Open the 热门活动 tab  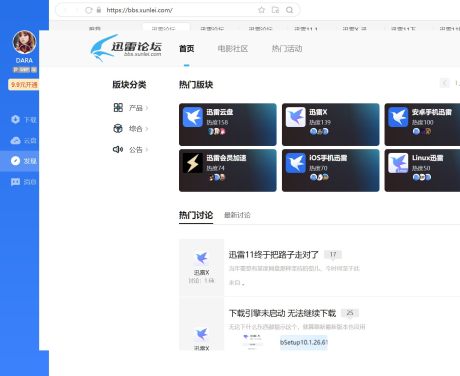287,49
